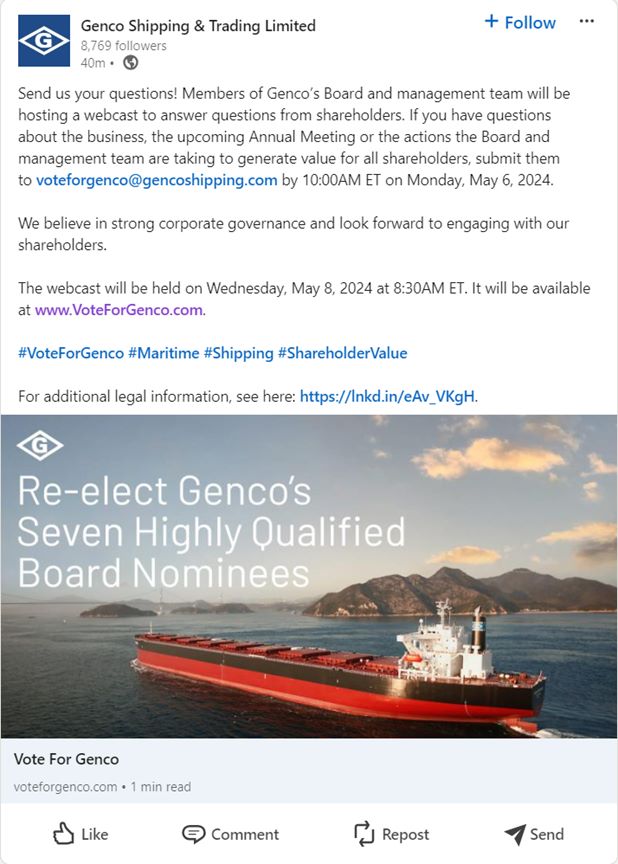Click the #ShareholderValue hashtag
The height and width of the screenshot is (864, 618).
pyautogui.click(x=342, y=353)
